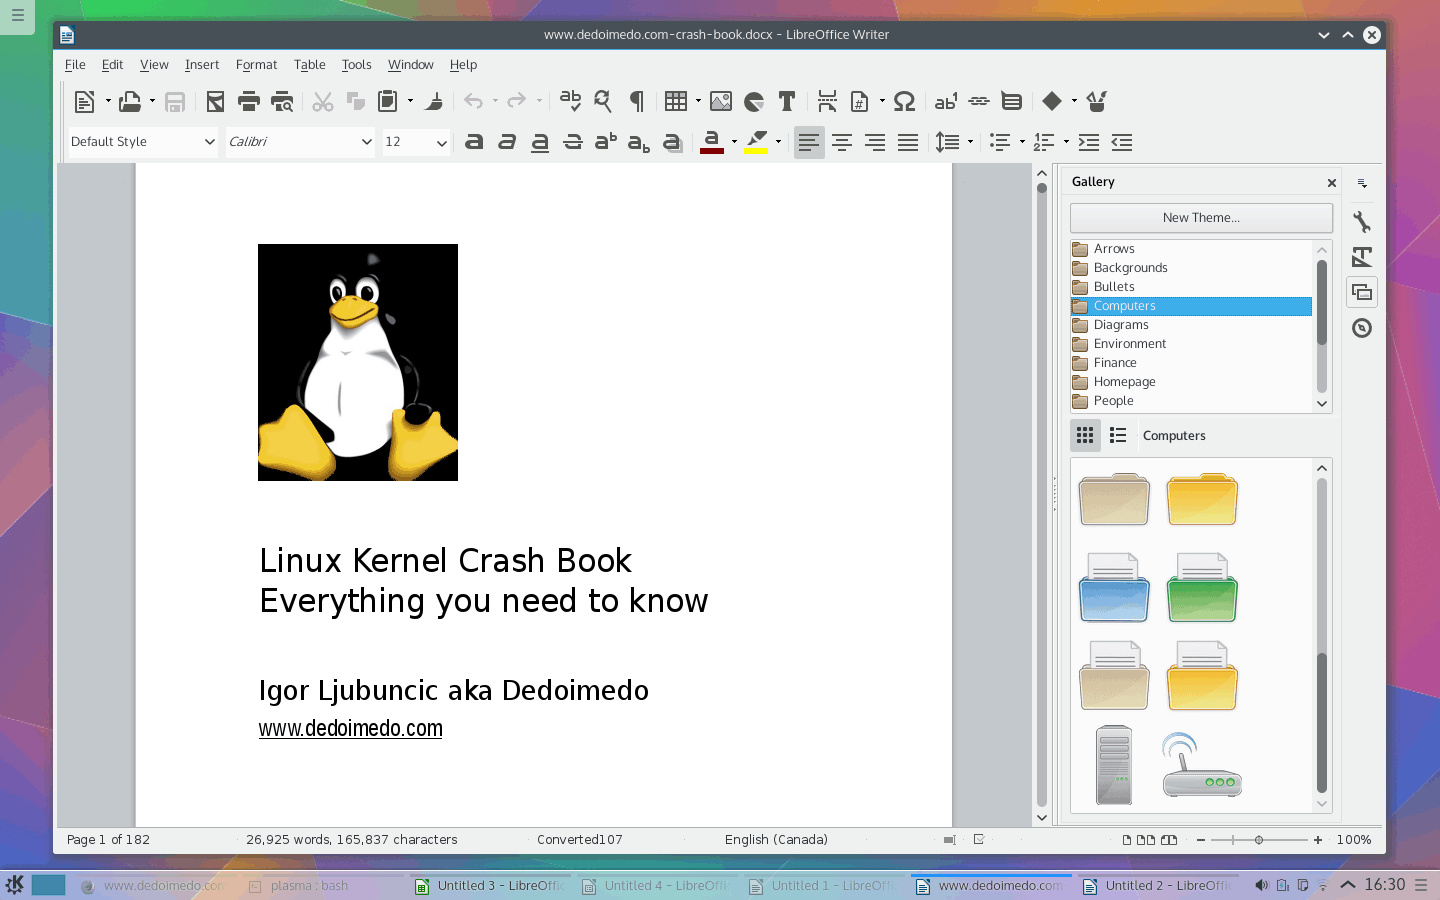Open Find and Replace tool
Screen dimensions: 1440x900
pos(603,101)
